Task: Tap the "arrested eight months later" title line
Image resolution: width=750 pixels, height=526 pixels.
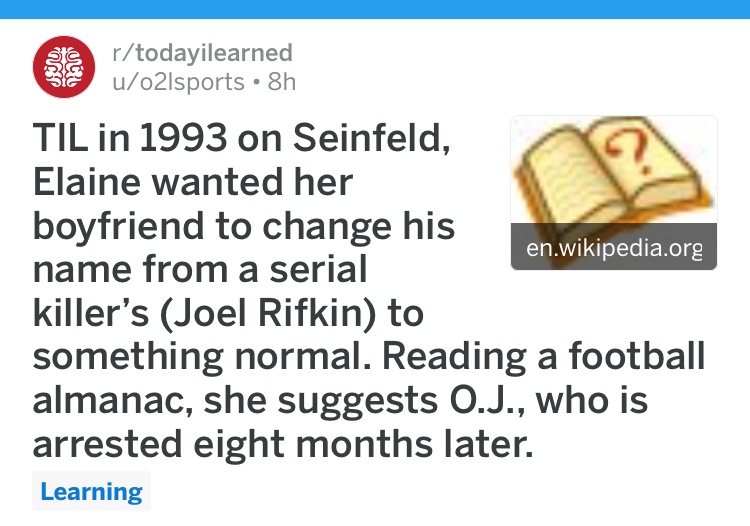Action: click(x=283, y=444)
